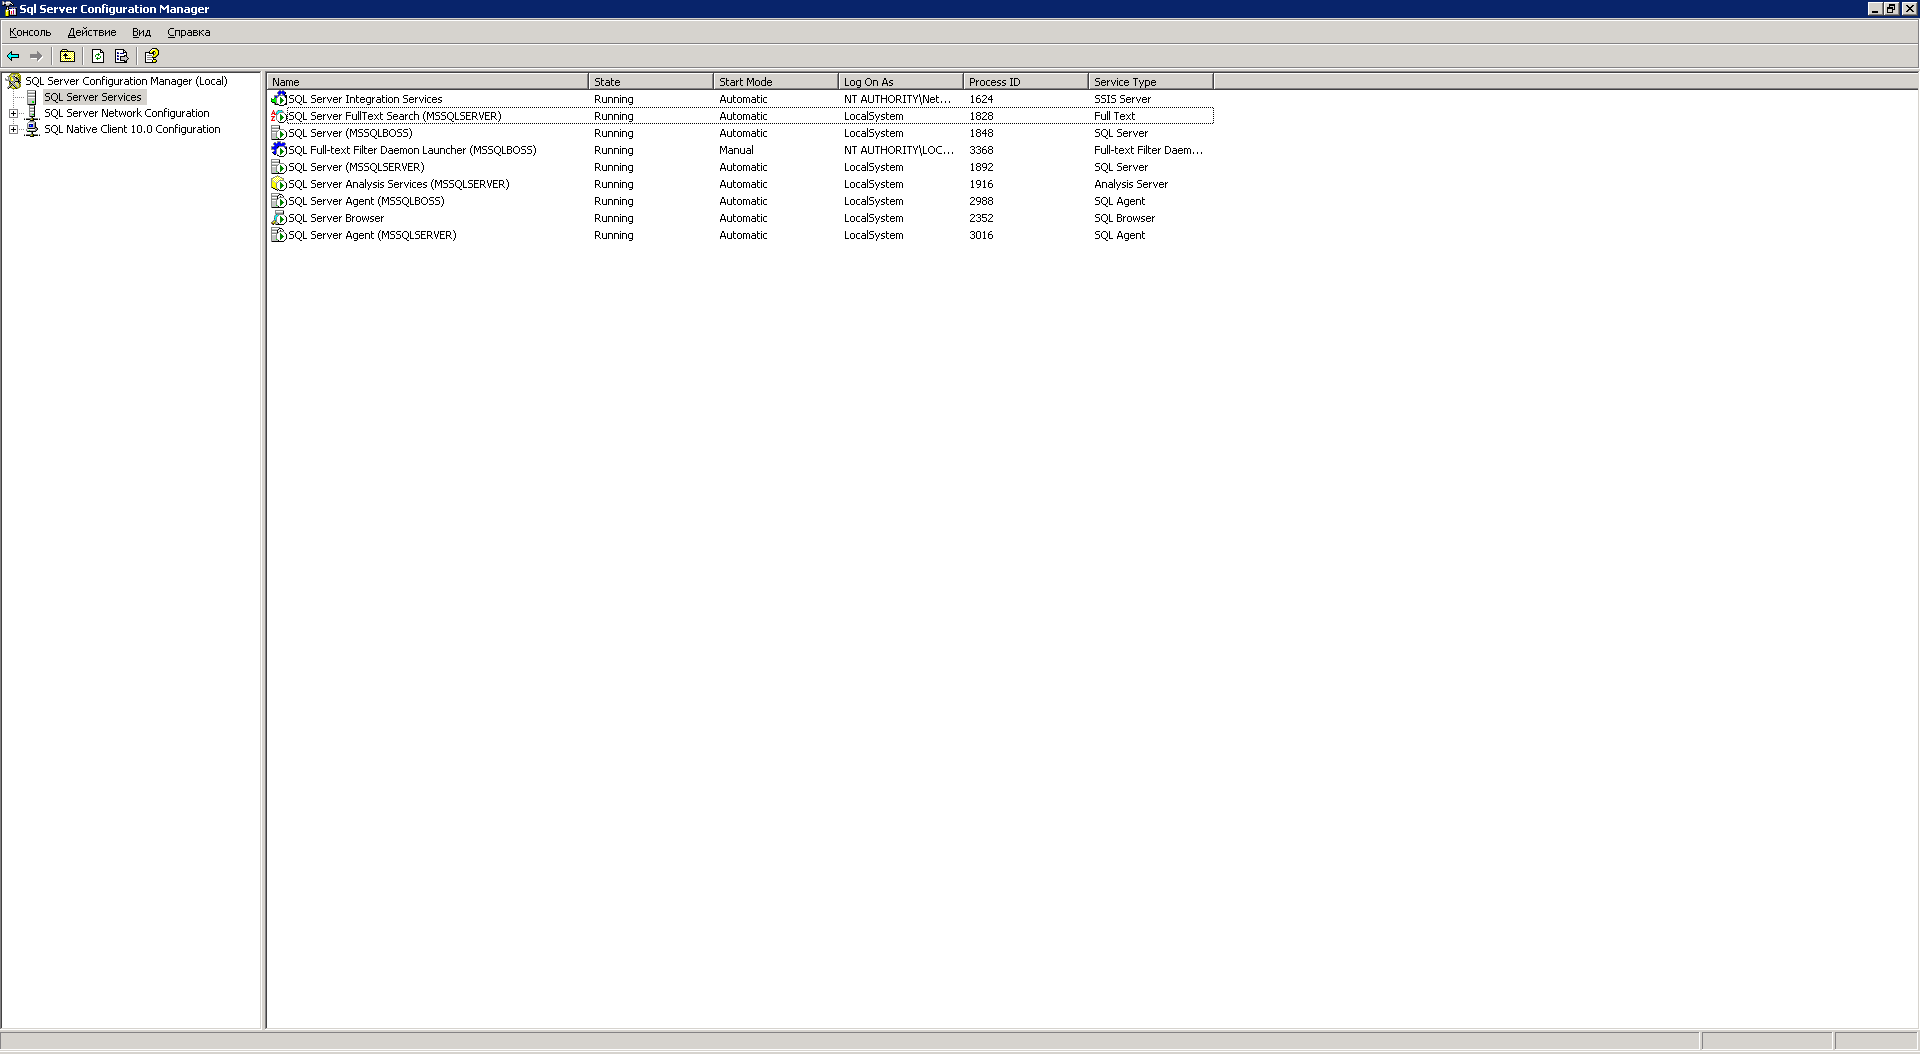Click the Refresh toolbar icon
The height and width of the screenshot is (1054, 1920).
[x=98, y=56]
